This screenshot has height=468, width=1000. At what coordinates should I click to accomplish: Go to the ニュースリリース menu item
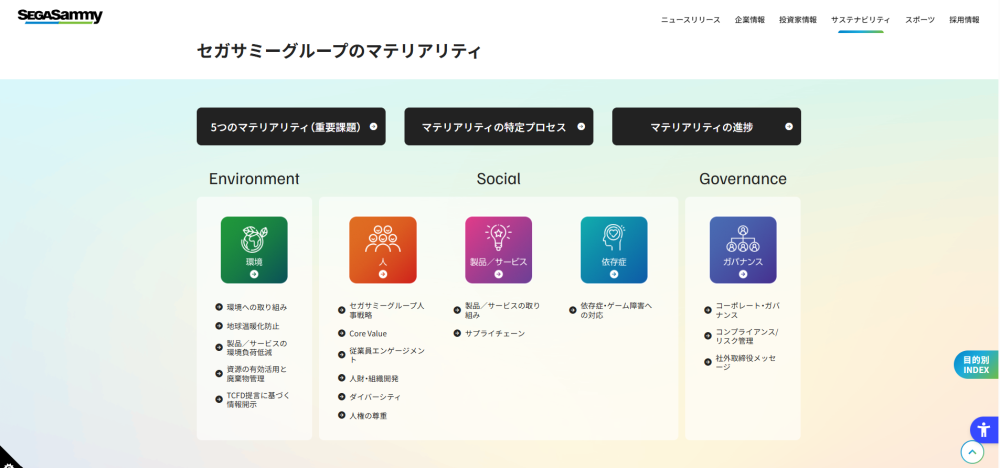690,20
